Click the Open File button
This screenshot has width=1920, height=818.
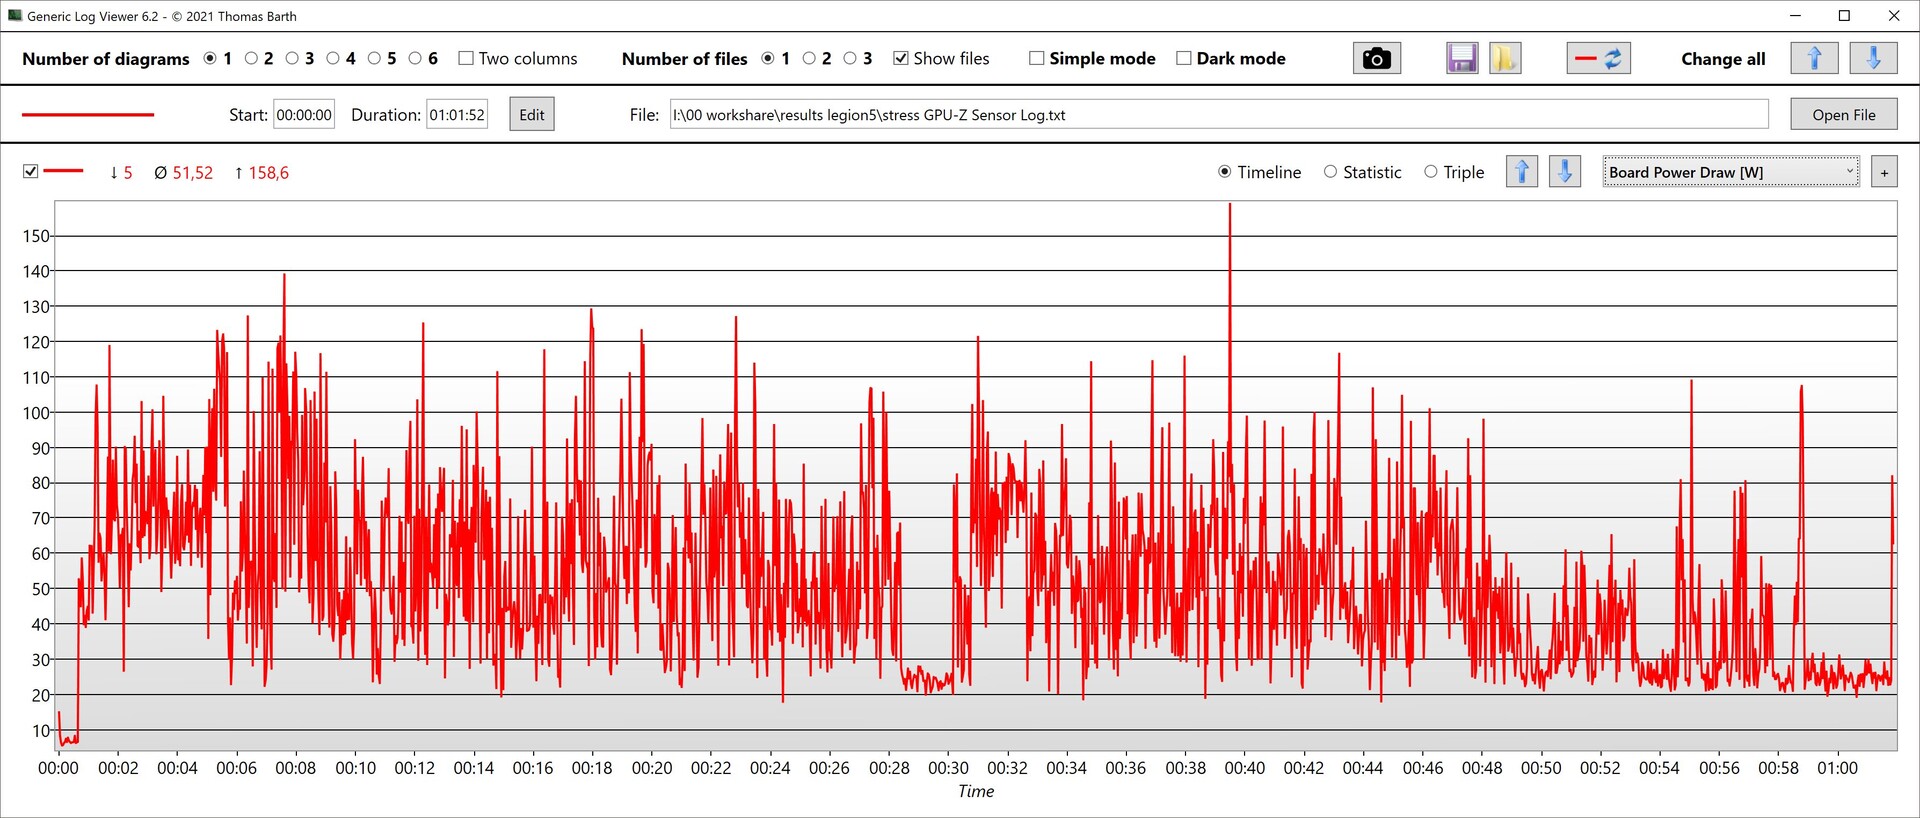coord(1843,115)
